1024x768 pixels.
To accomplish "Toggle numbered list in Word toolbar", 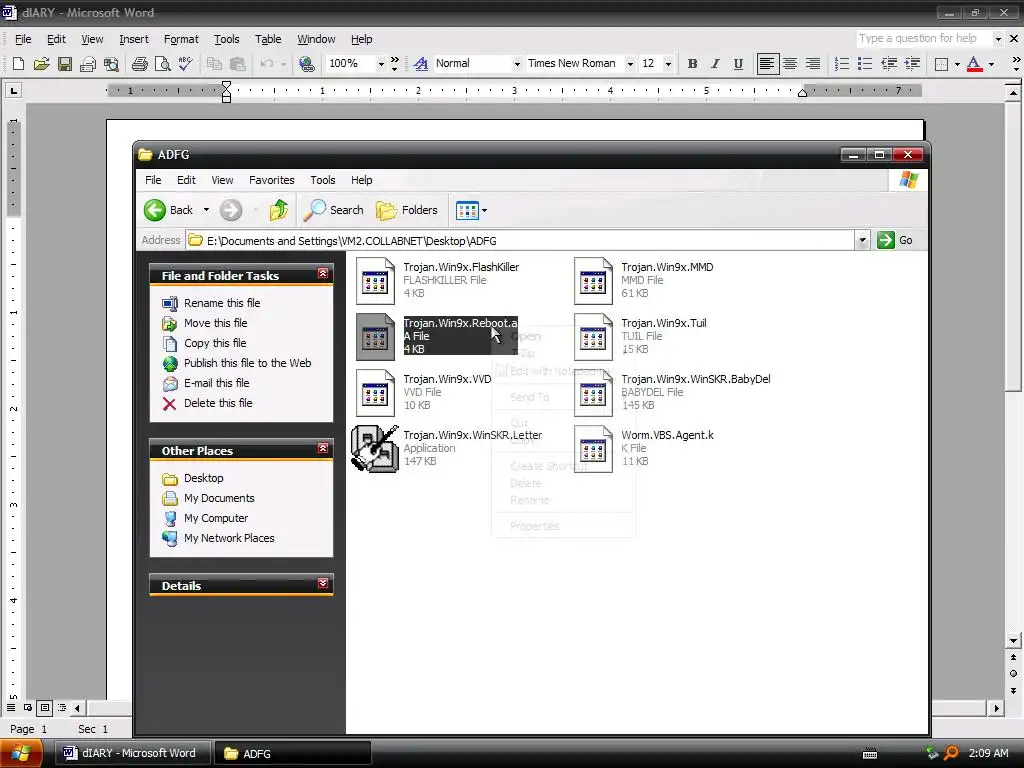I will pyautogui.click(x=842, y=63).
